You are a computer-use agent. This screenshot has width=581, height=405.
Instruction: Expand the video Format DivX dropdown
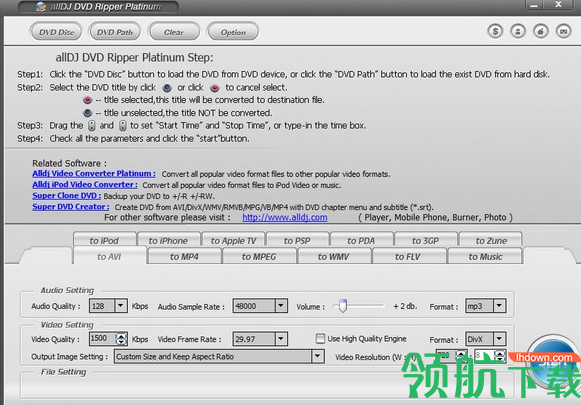pos(499,339)
